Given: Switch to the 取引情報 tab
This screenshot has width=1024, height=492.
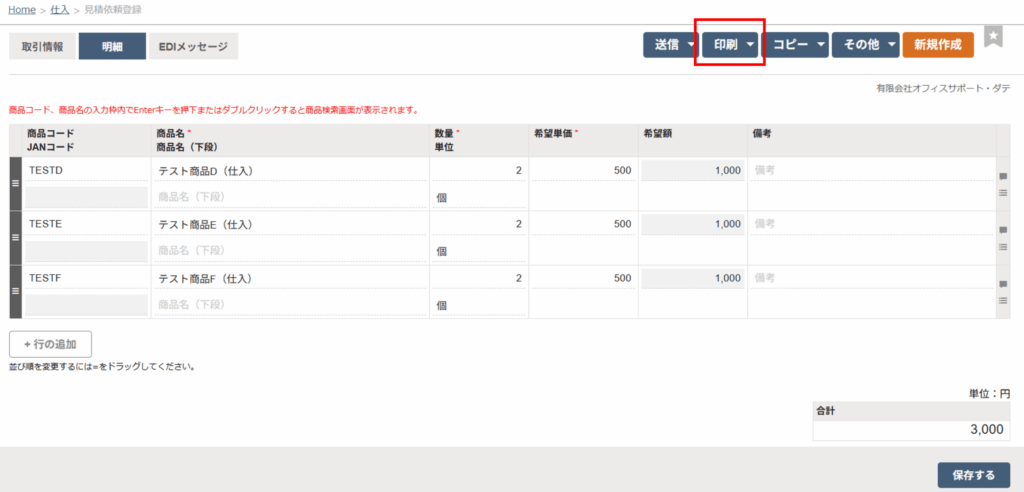Looking at the screenshot, I should tap(43, 47).
